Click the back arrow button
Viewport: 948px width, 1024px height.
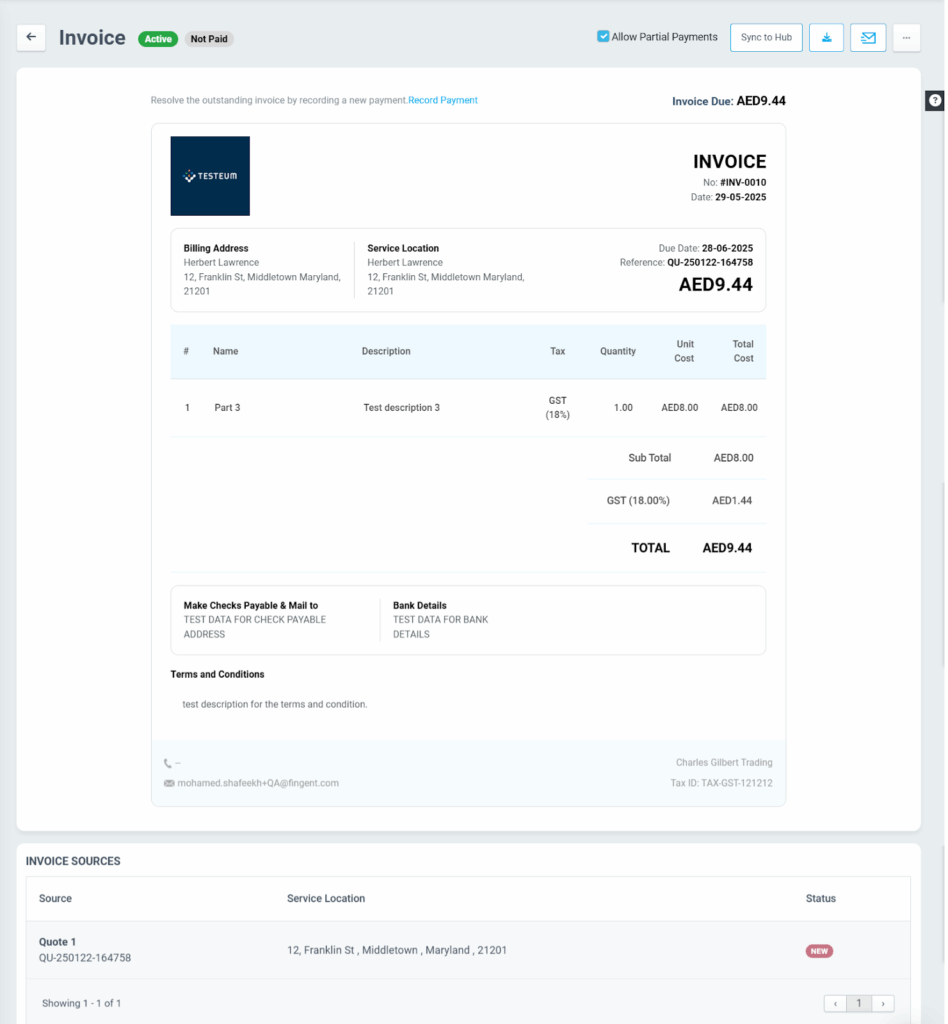(31, 37)
